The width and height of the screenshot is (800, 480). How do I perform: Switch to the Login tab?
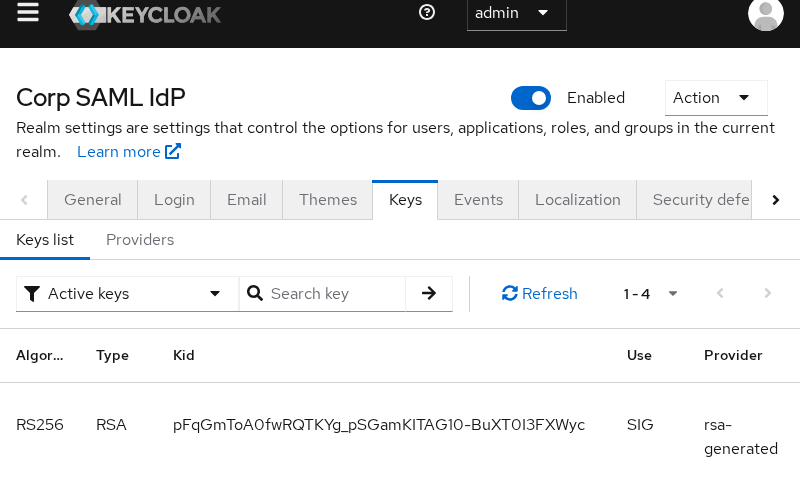tap(174, 200)
